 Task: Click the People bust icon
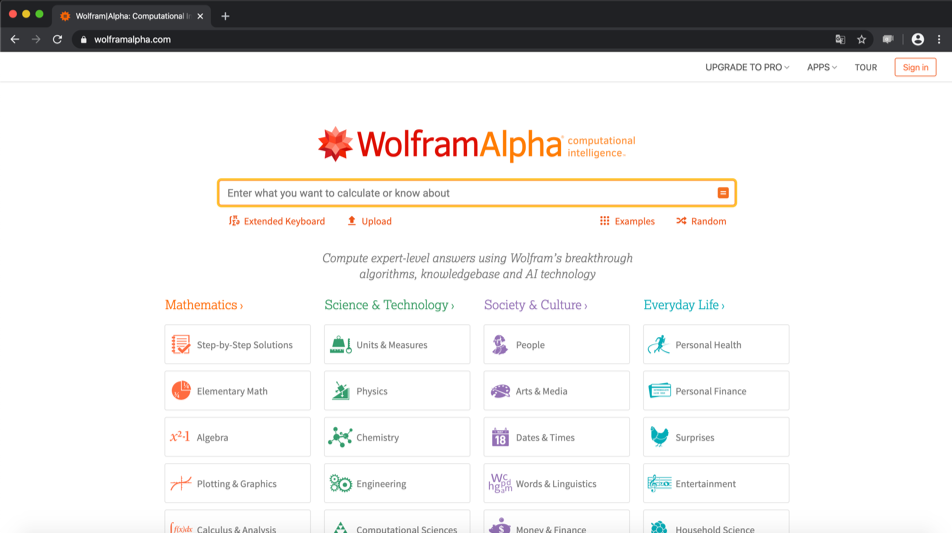pyautogui.click(x=500, y=344)
